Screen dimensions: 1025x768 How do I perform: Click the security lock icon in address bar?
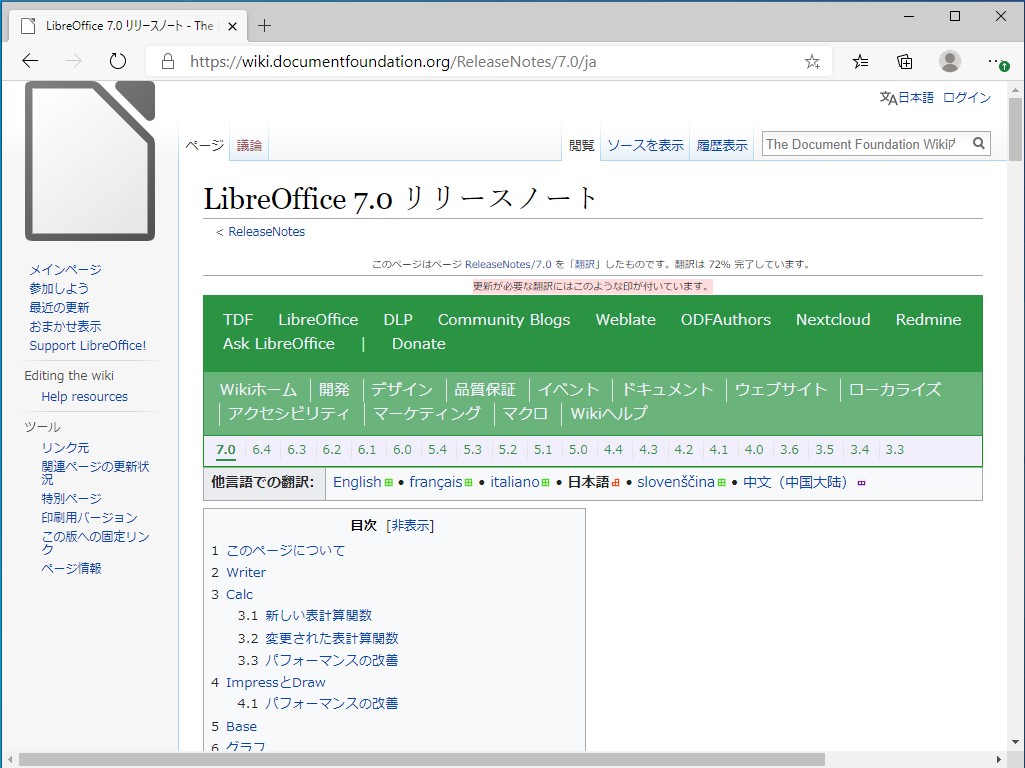pos(166,61)
